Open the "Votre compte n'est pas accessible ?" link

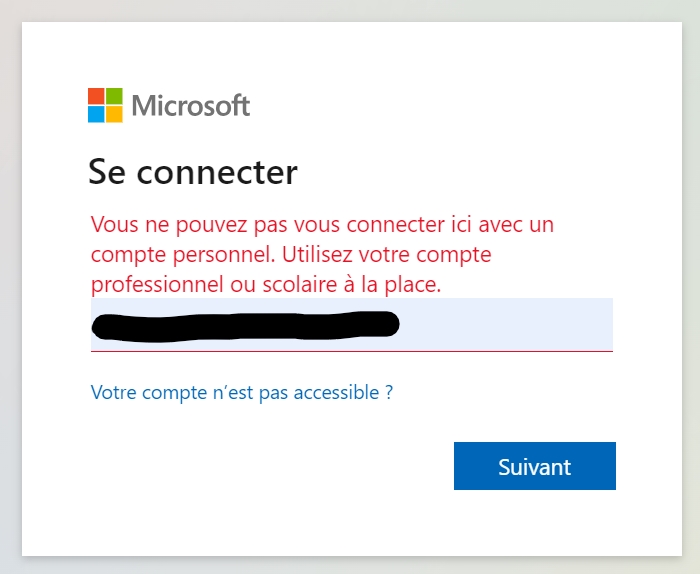pos(241,392)
